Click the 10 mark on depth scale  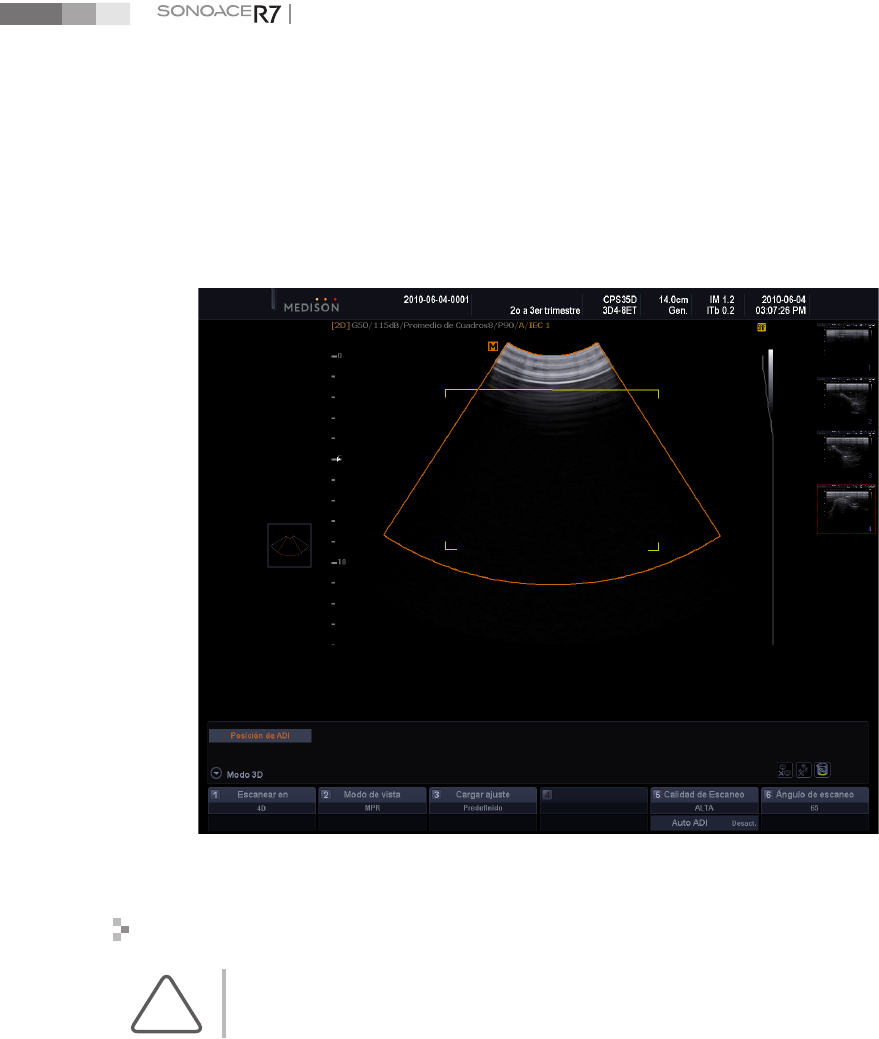(339, 562)
